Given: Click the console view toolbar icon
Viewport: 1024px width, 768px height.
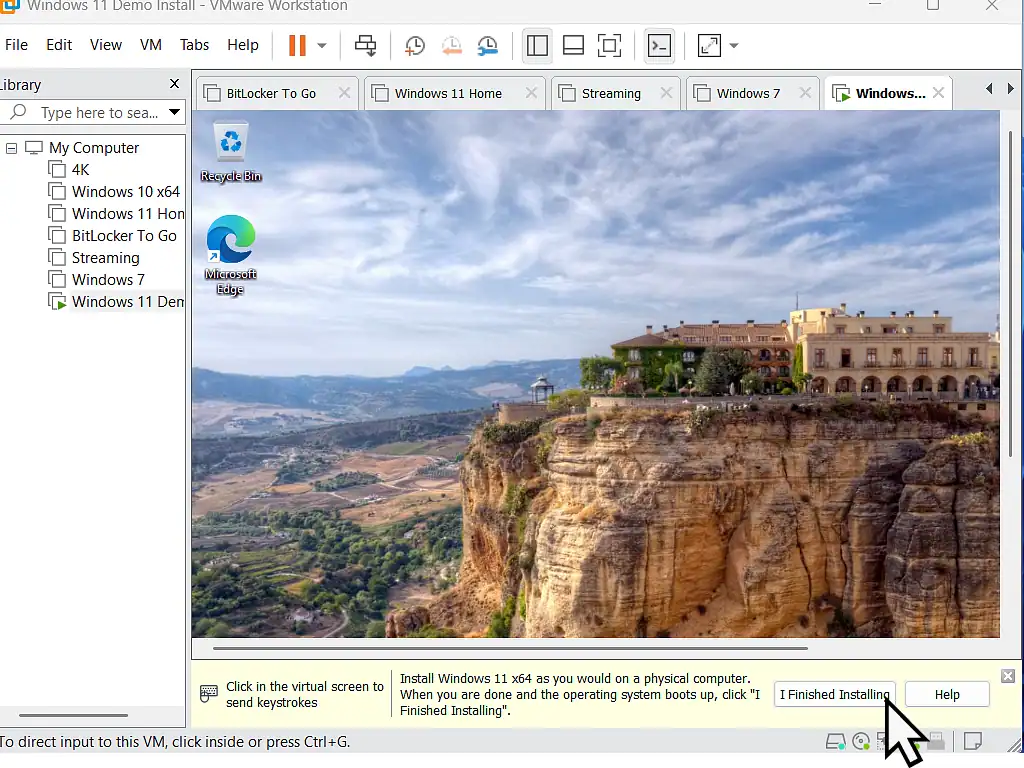Looking at the screenshot, I should pos(659,45).
